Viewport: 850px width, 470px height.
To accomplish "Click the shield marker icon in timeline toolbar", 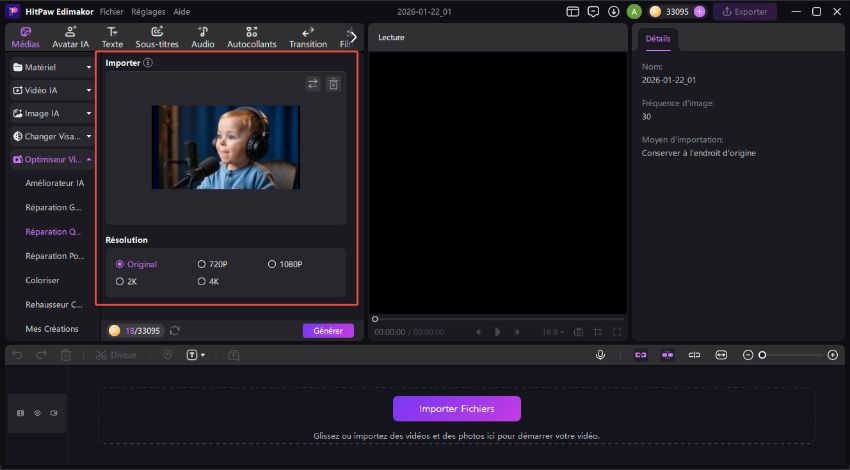I will [168, 355].
